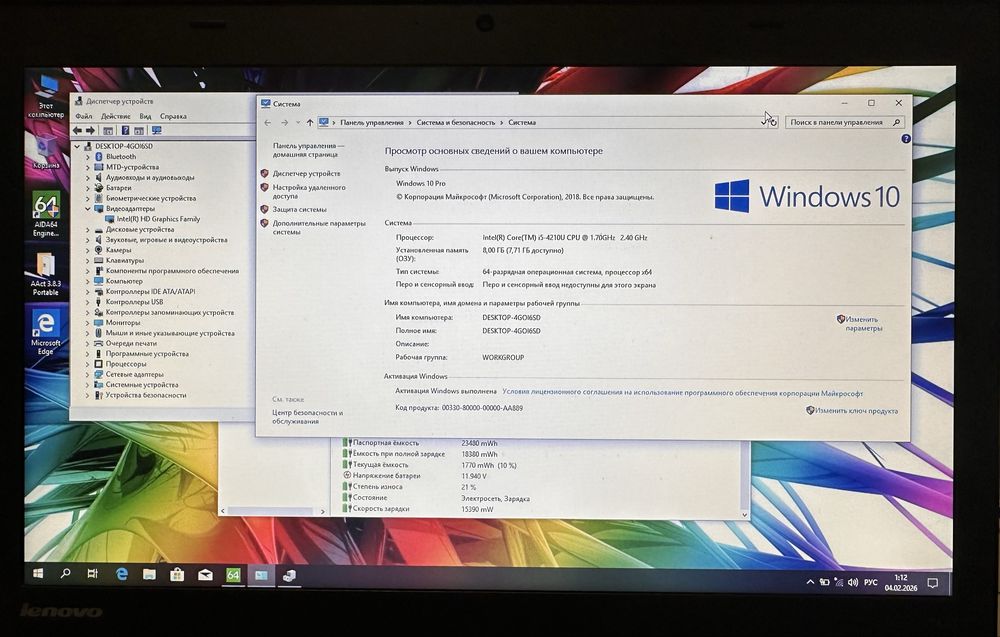
Task: Open the AAct 3.8.3 Portable shortcut
Action: coord(46,273)
